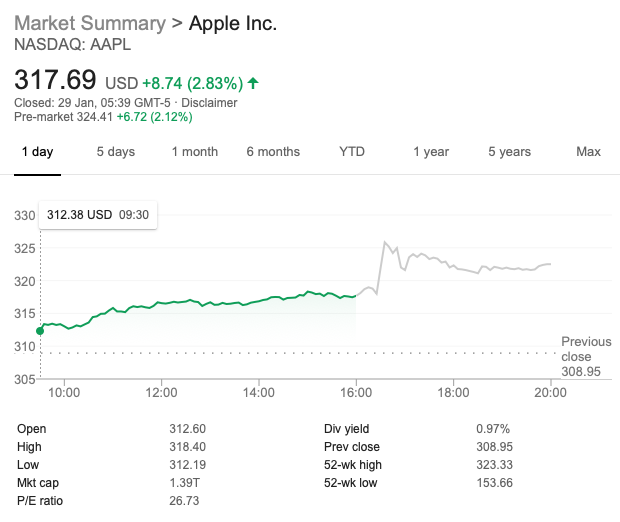620x522 pixels.
Task: Select the 5 days range tab
Action: click(x=115, y=152)
